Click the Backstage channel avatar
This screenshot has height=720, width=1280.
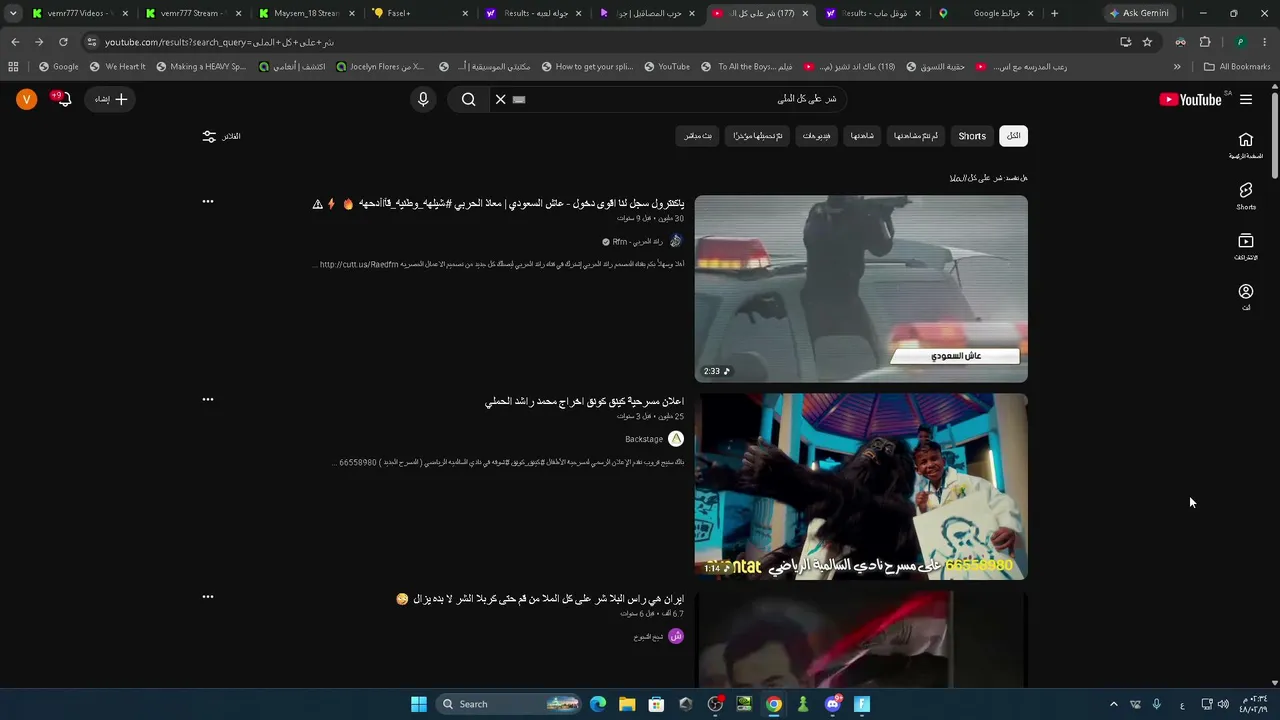[x=676, y=439]
